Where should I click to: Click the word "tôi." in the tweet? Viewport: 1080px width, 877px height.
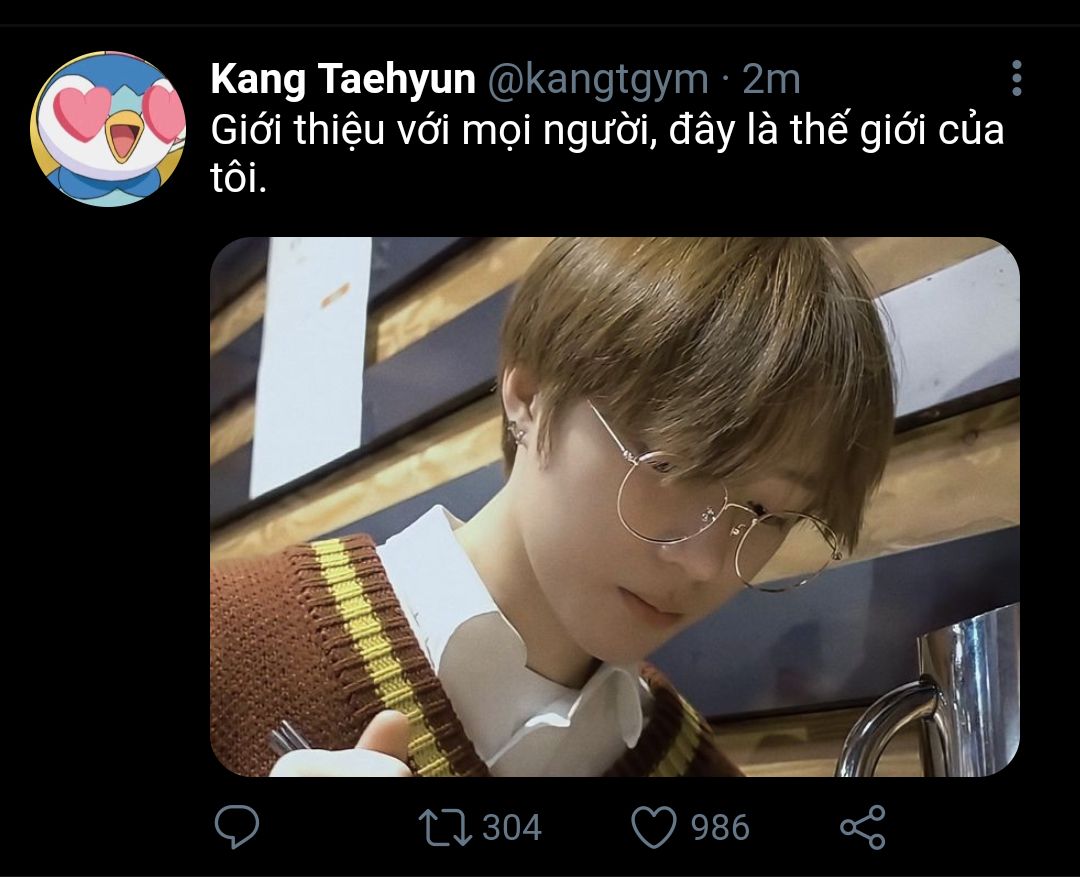[239, 180]
